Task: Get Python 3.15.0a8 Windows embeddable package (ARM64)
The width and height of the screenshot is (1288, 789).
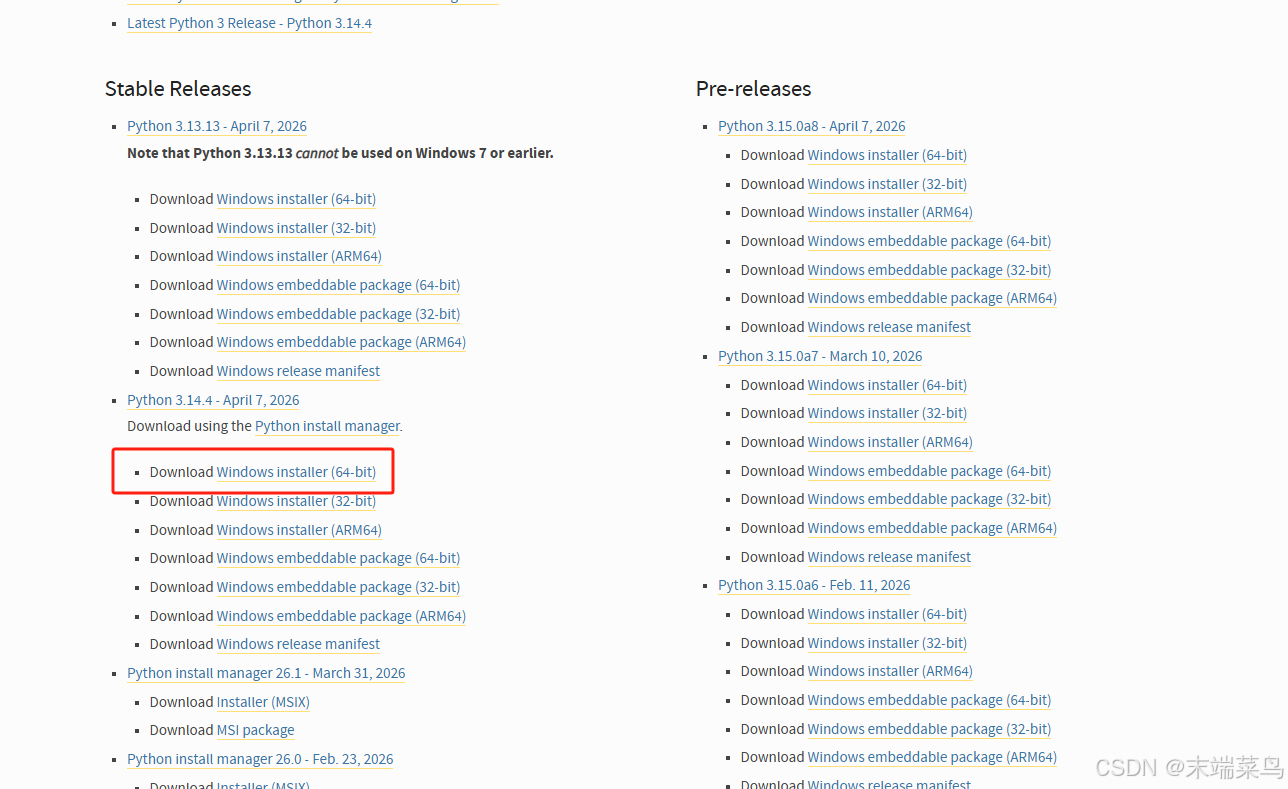Action: [932, 298]
